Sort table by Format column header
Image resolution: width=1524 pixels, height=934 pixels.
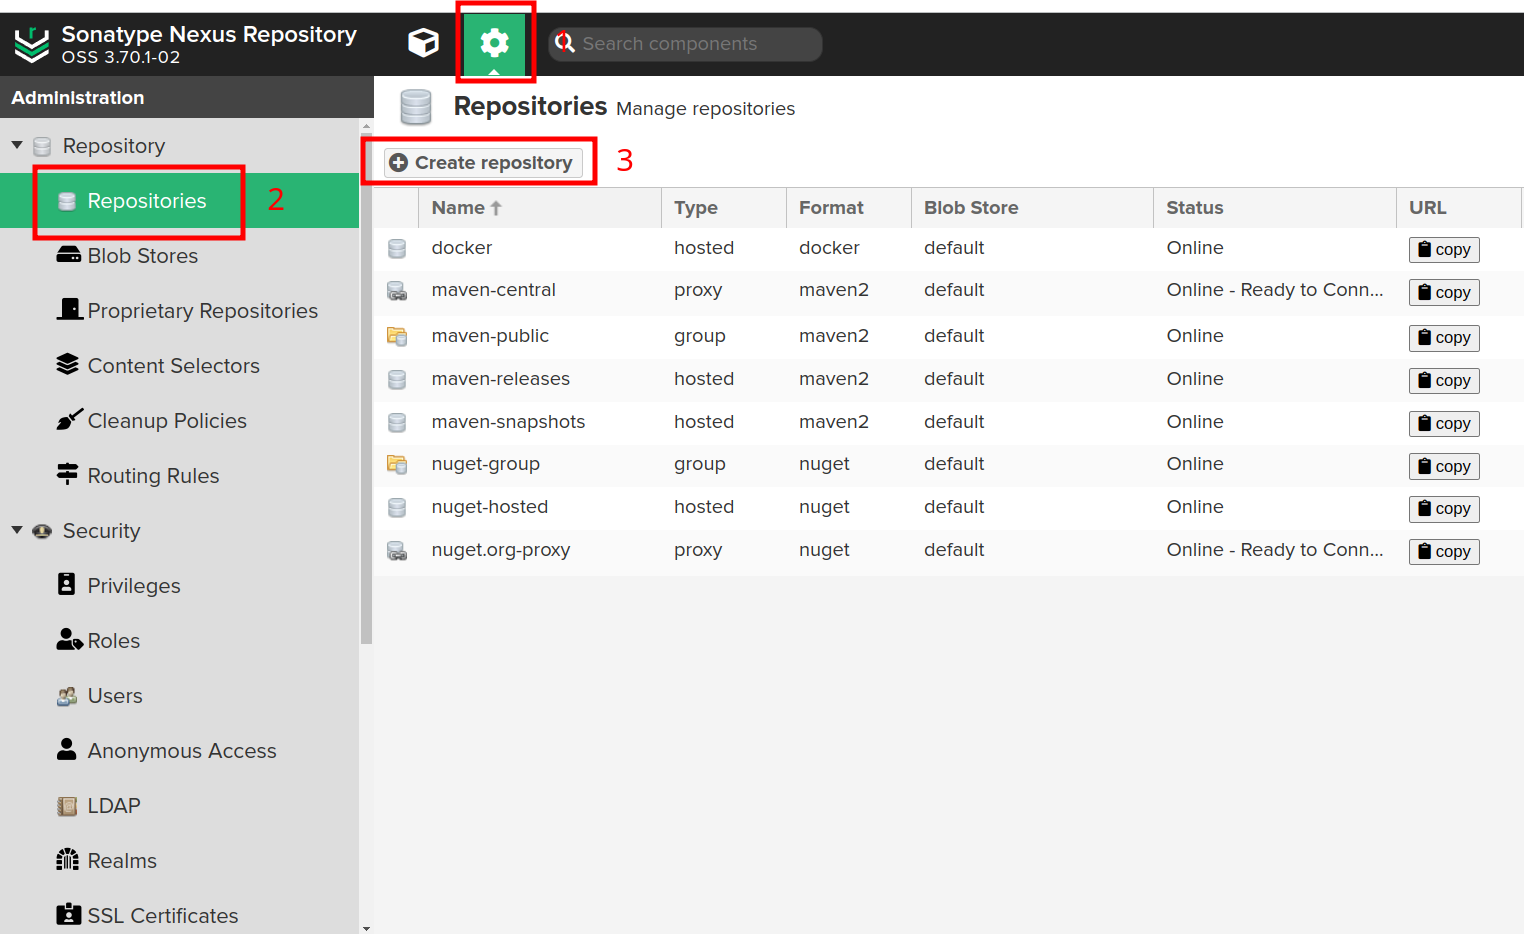849,208
